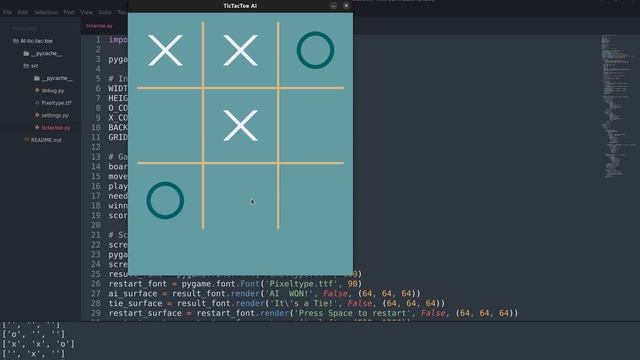Viewport: 640px width, 360px height.
Task: Click the empty middle-left cell of the board
Action: [x=165, y=125]
